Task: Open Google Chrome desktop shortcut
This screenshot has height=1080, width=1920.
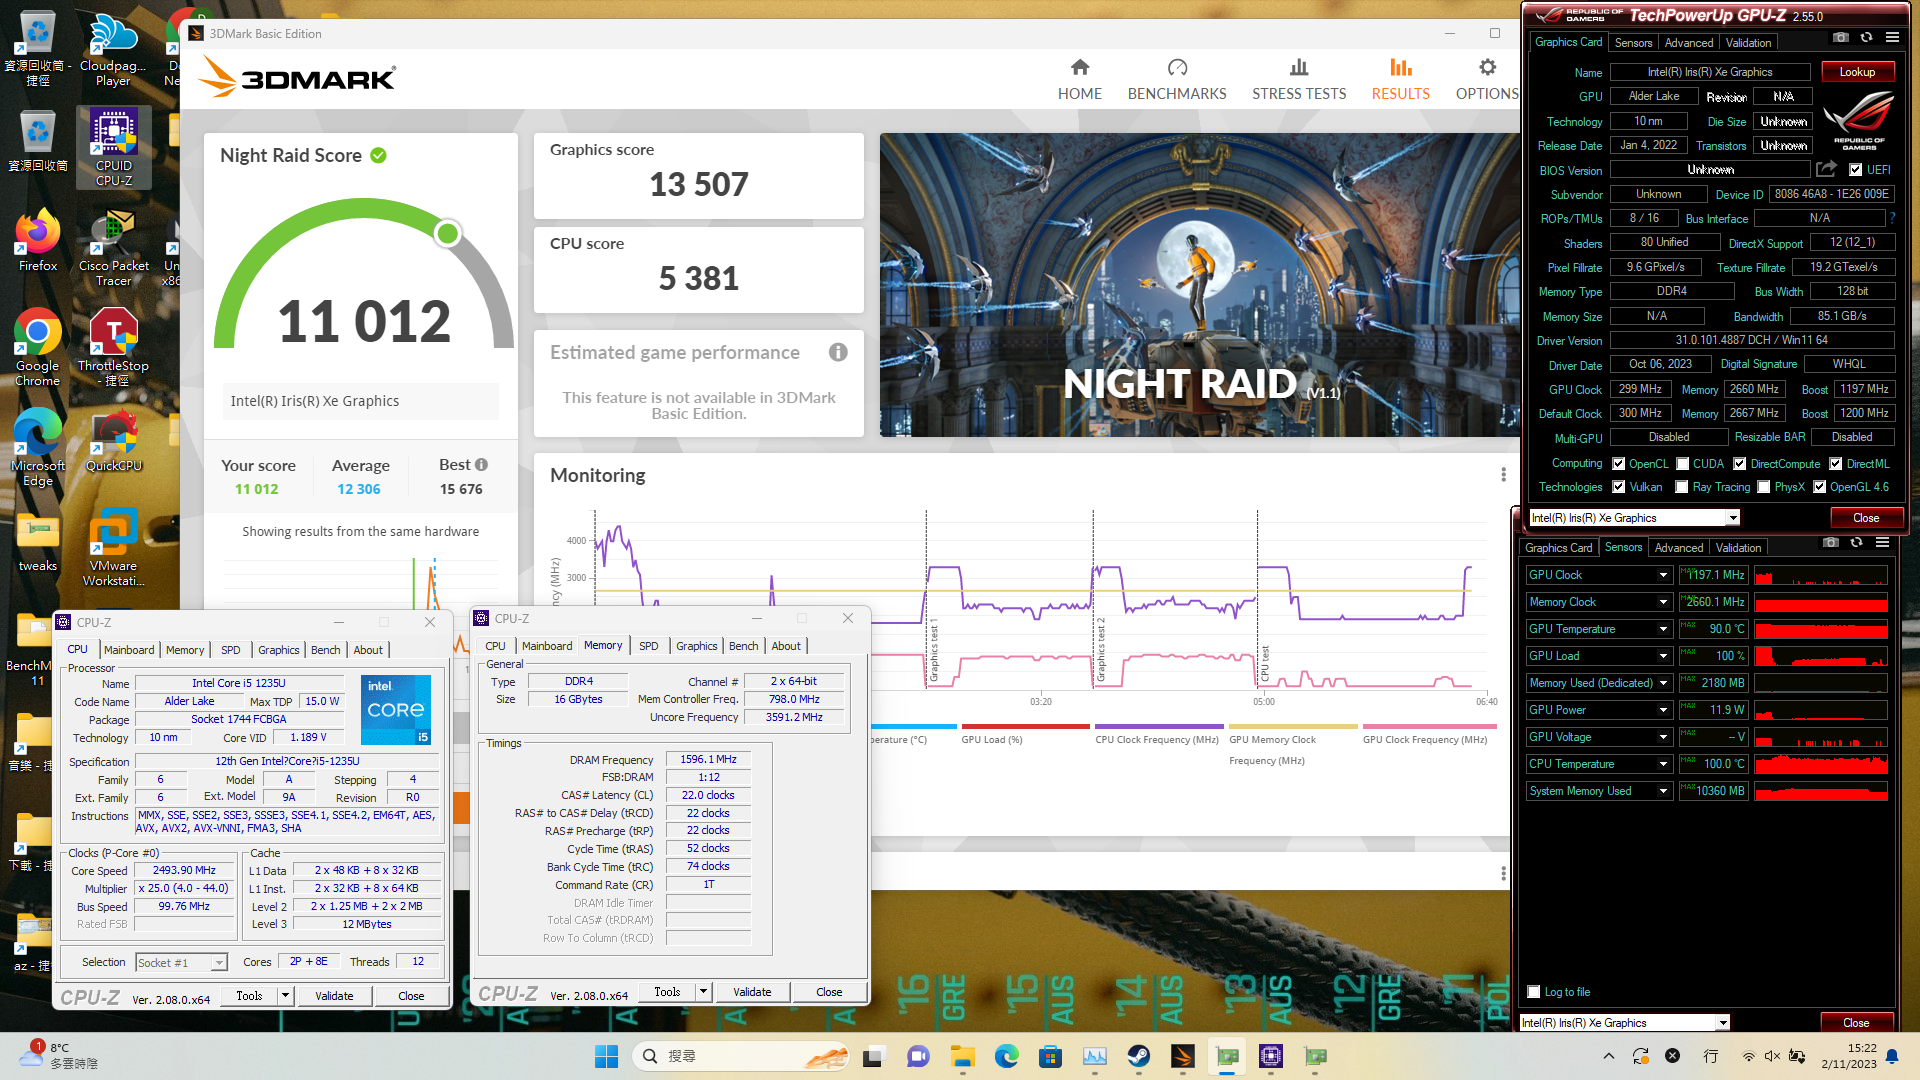Action: coord(38,347)
